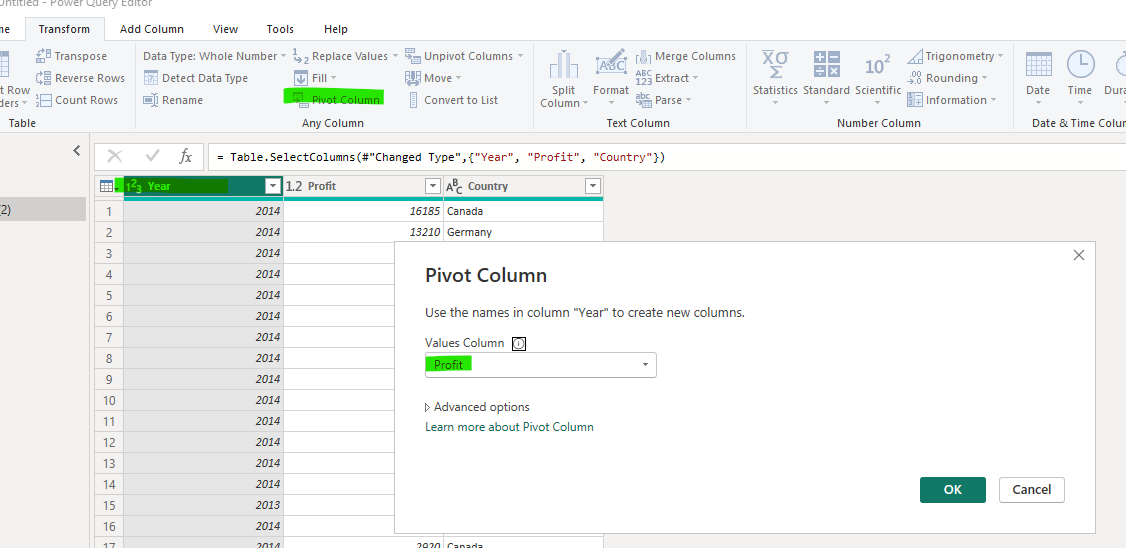Open Country column filter dropdown
This screenshot has width=1126, height=548.
592,186
